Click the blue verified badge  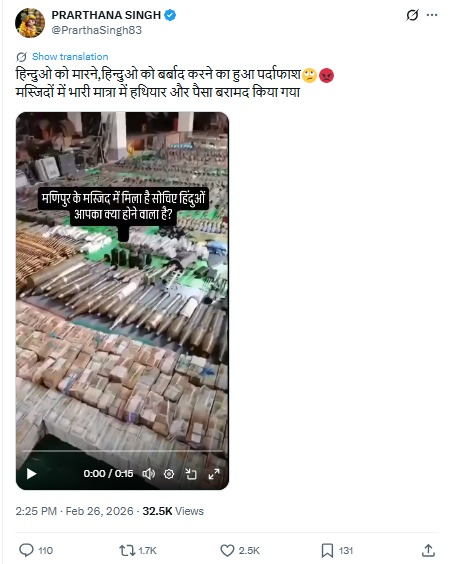pyautogui.click(x=170, y=15)
